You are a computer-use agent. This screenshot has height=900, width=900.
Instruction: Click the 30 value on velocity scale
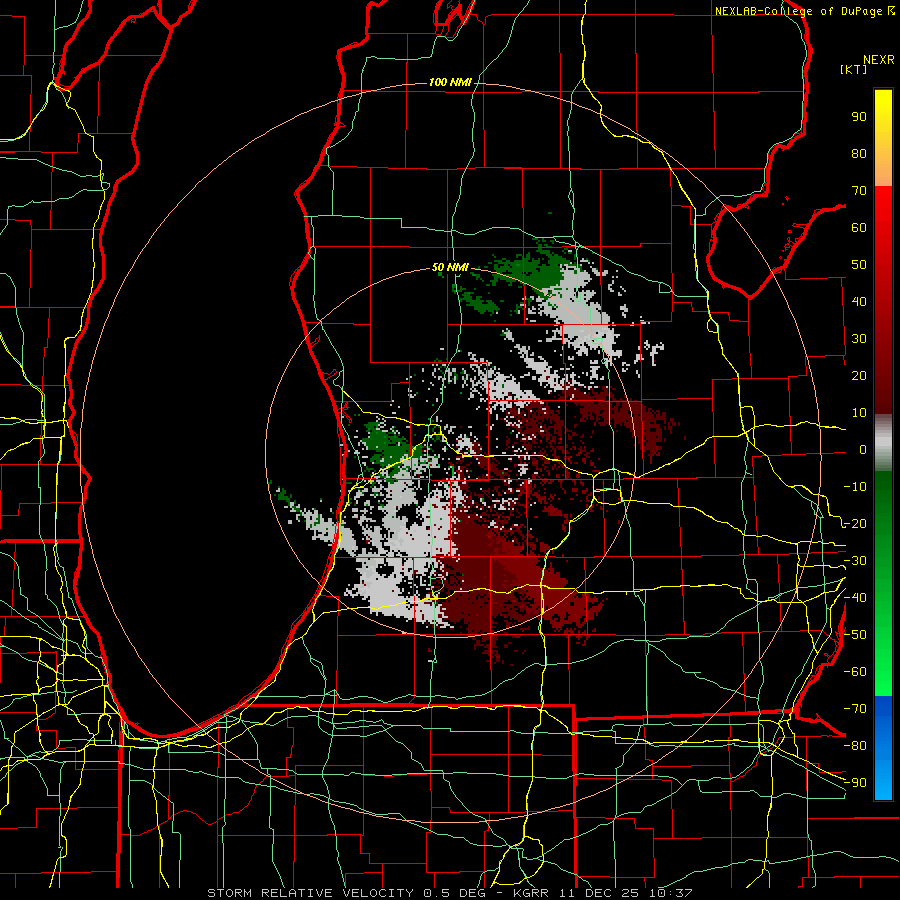(859, 339)
